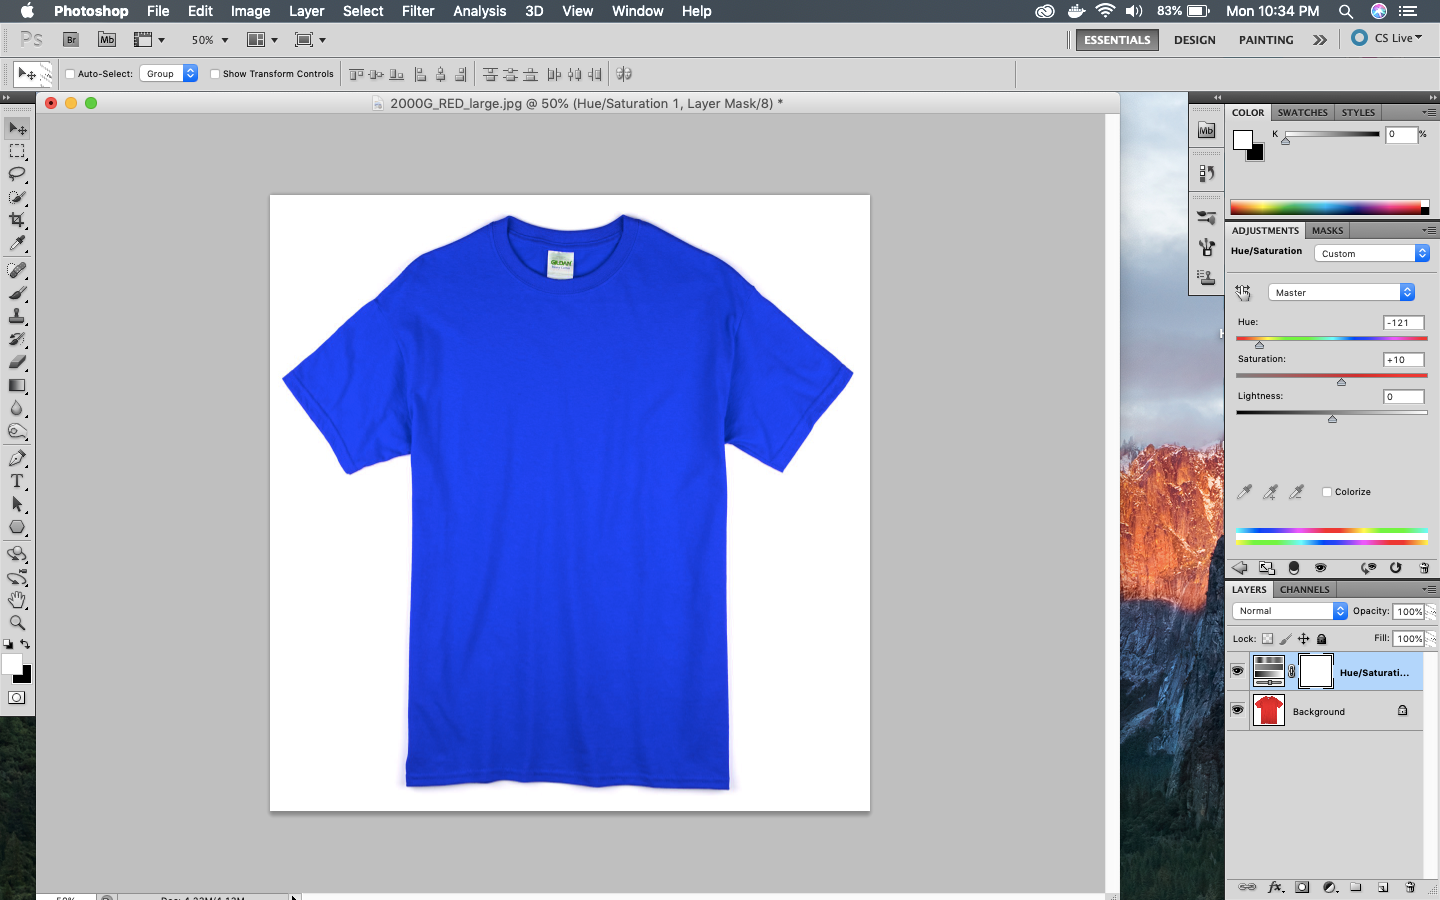Switch to the Swatches tab

point(1302,113)
